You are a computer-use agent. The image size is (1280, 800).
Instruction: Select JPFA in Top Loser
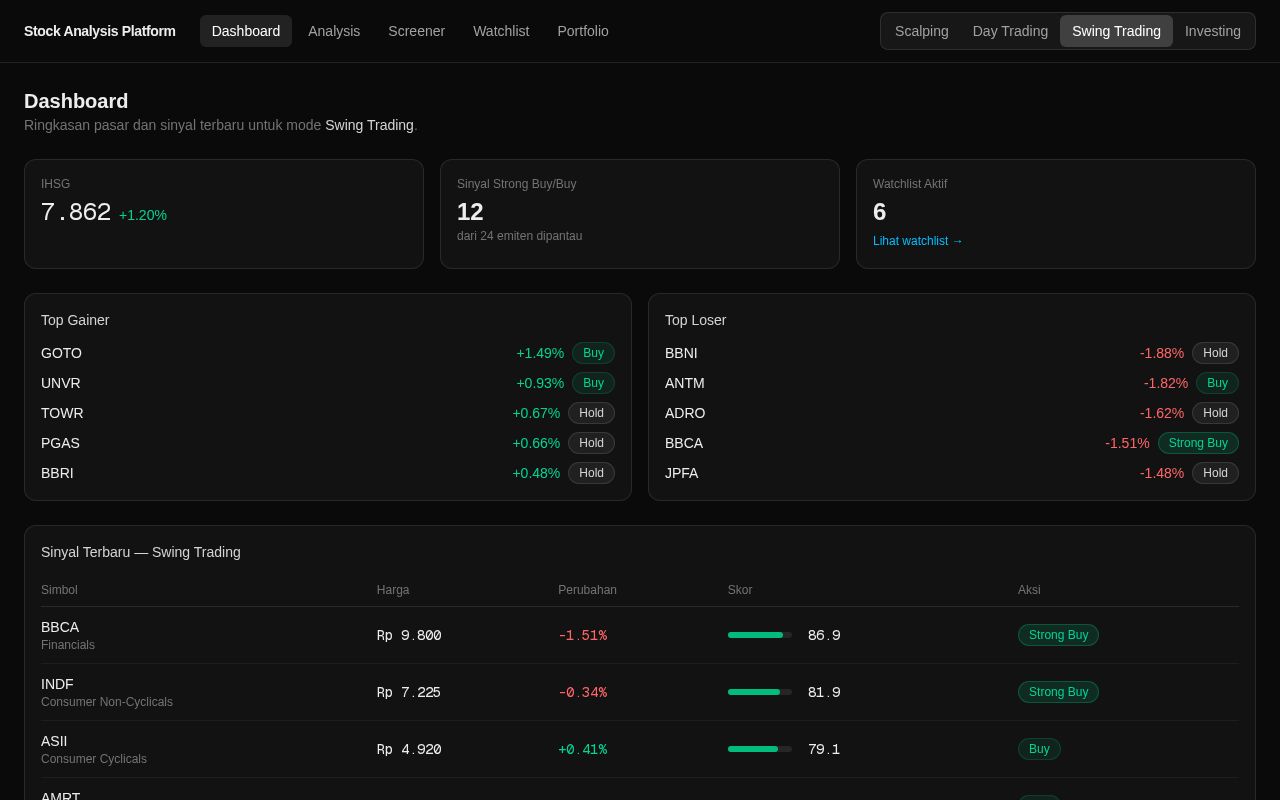pos(682,473)
